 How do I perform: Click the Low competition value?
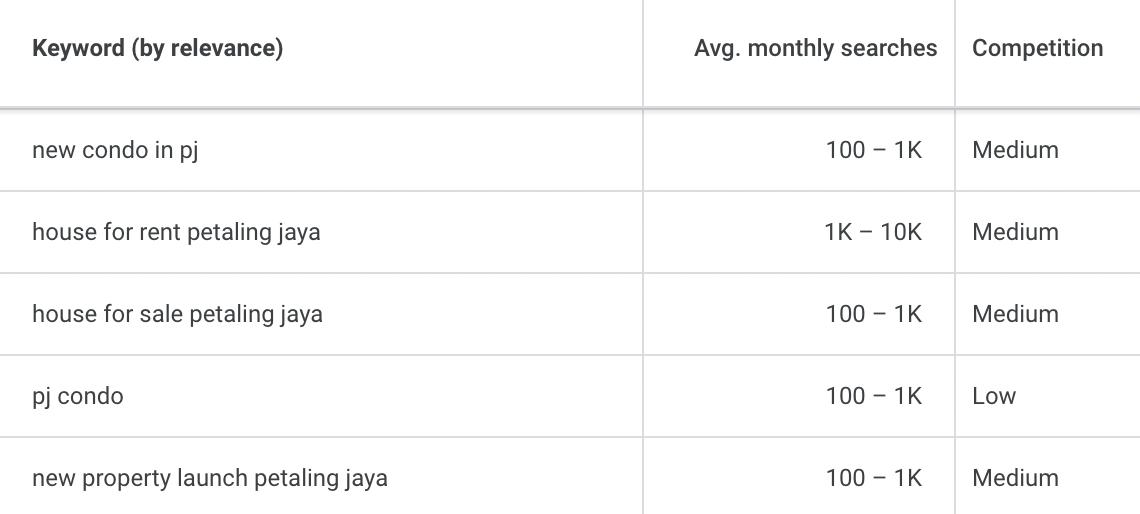994,396
